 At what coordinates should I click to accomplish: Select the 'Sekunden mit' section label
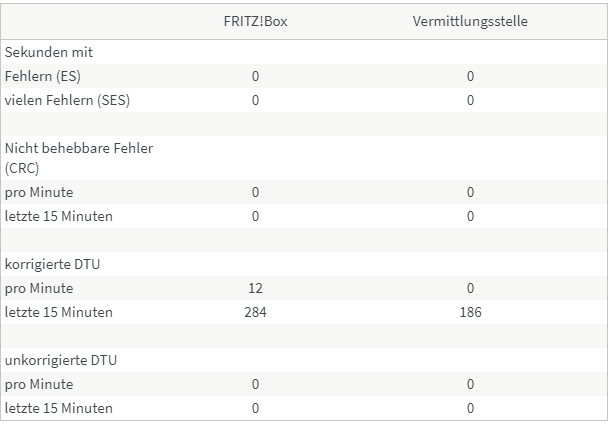(49, 52)
